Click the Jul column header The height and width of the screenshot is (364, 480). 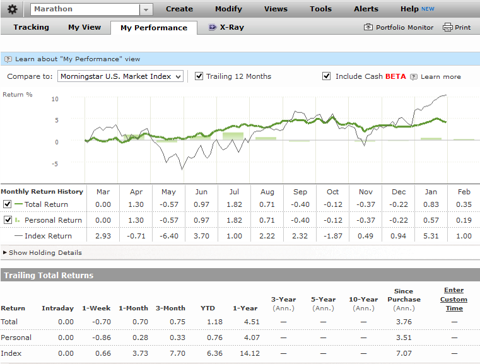click(x=234, y=192)
